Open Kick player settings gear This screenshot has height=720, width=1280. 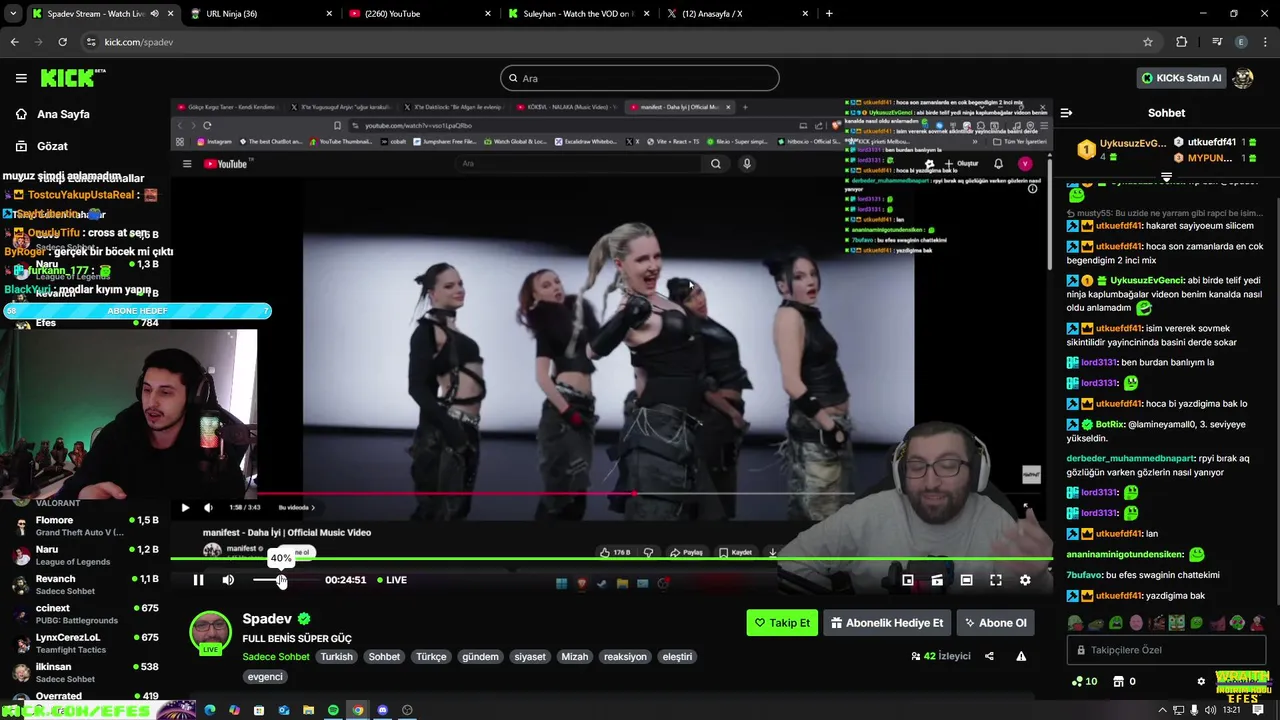(1025, 580)
